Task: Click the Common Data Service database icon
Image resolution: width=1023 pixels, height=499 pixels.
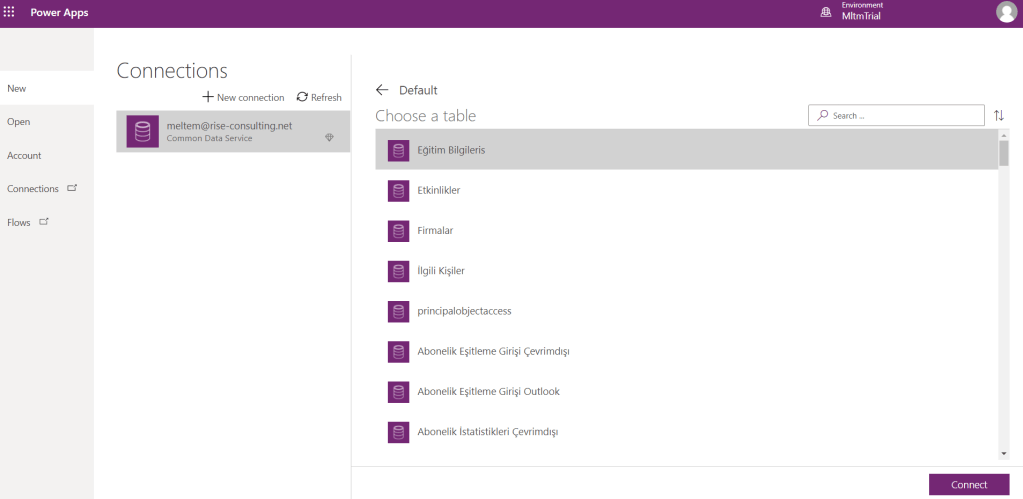Action: pyautogui.click(x=142, y=132)
